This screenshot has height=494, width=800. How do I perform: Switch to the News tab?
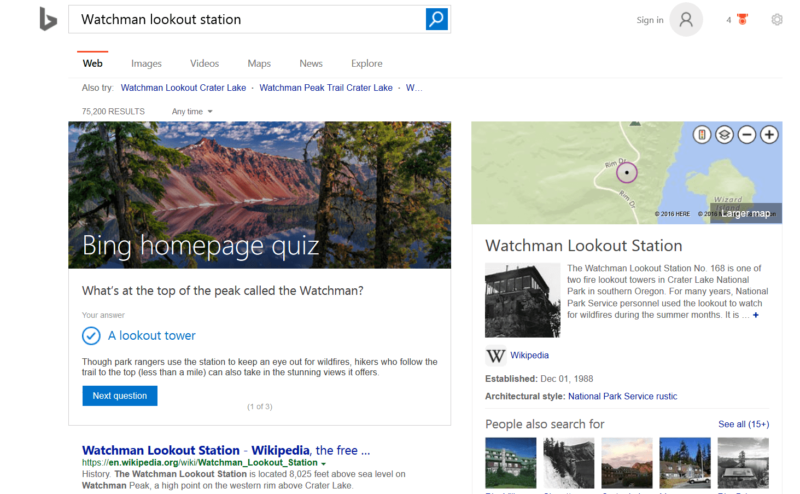[x=311, y=63]
